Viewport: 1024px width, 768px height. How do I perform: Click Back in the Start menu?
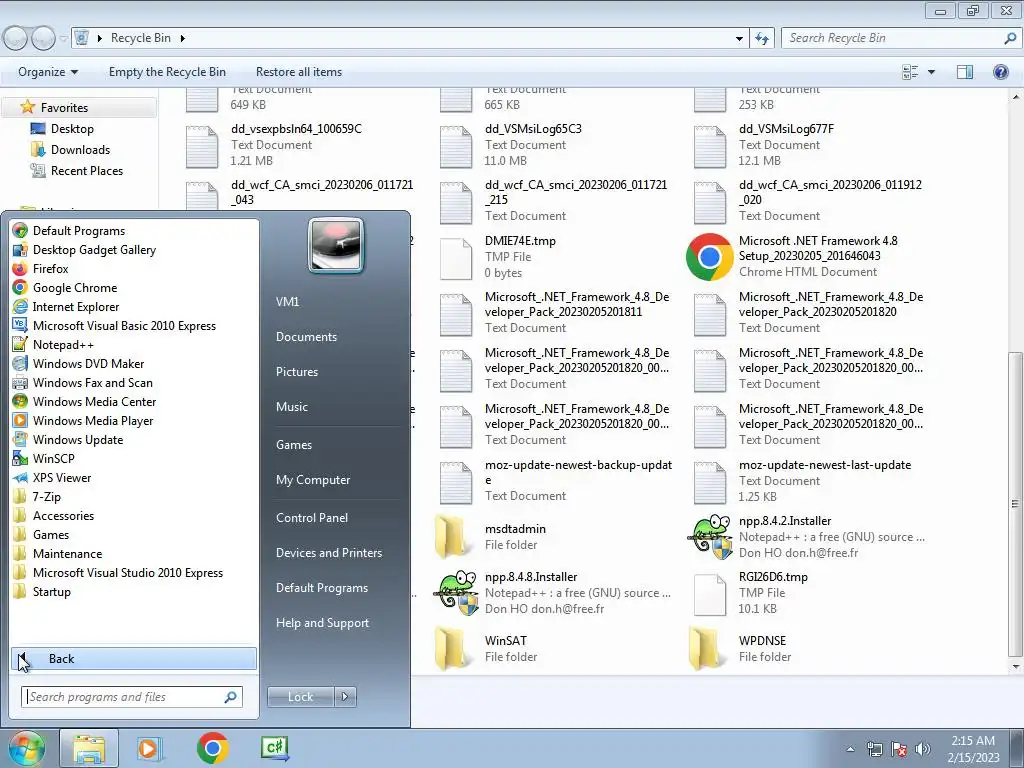[x=134, y=659]
